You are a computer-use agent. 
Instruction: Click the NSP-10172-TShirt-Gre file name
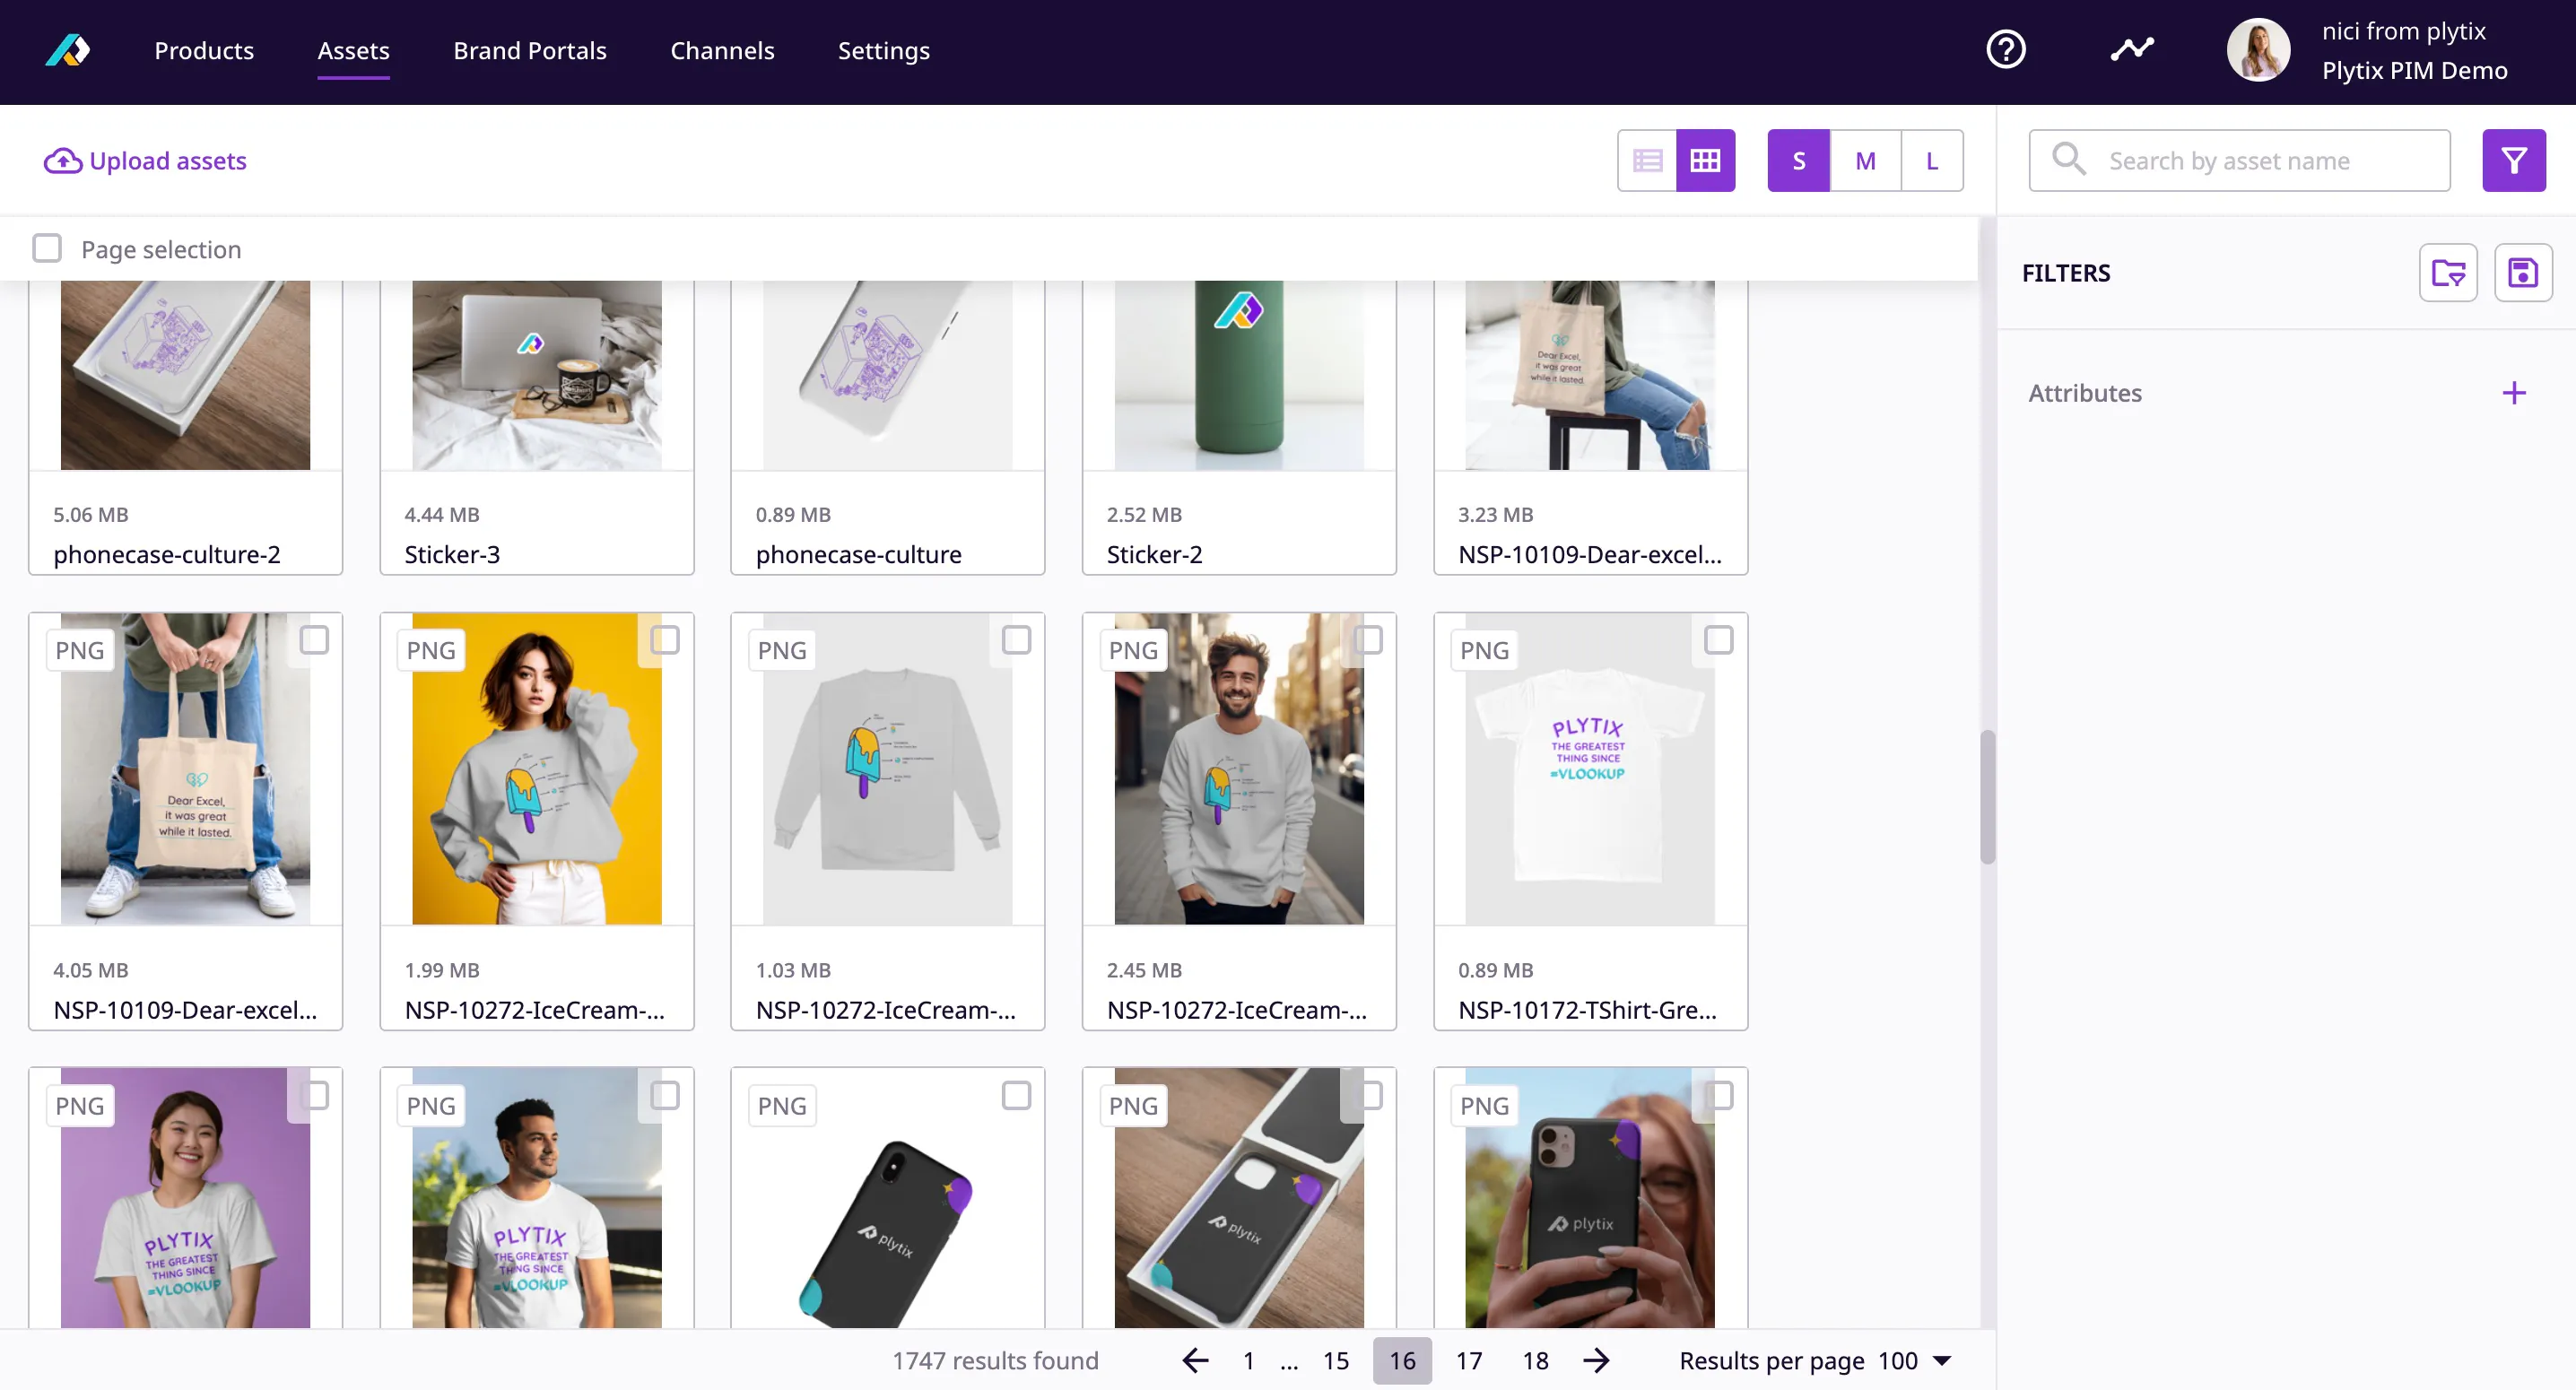[1588, 1010]
